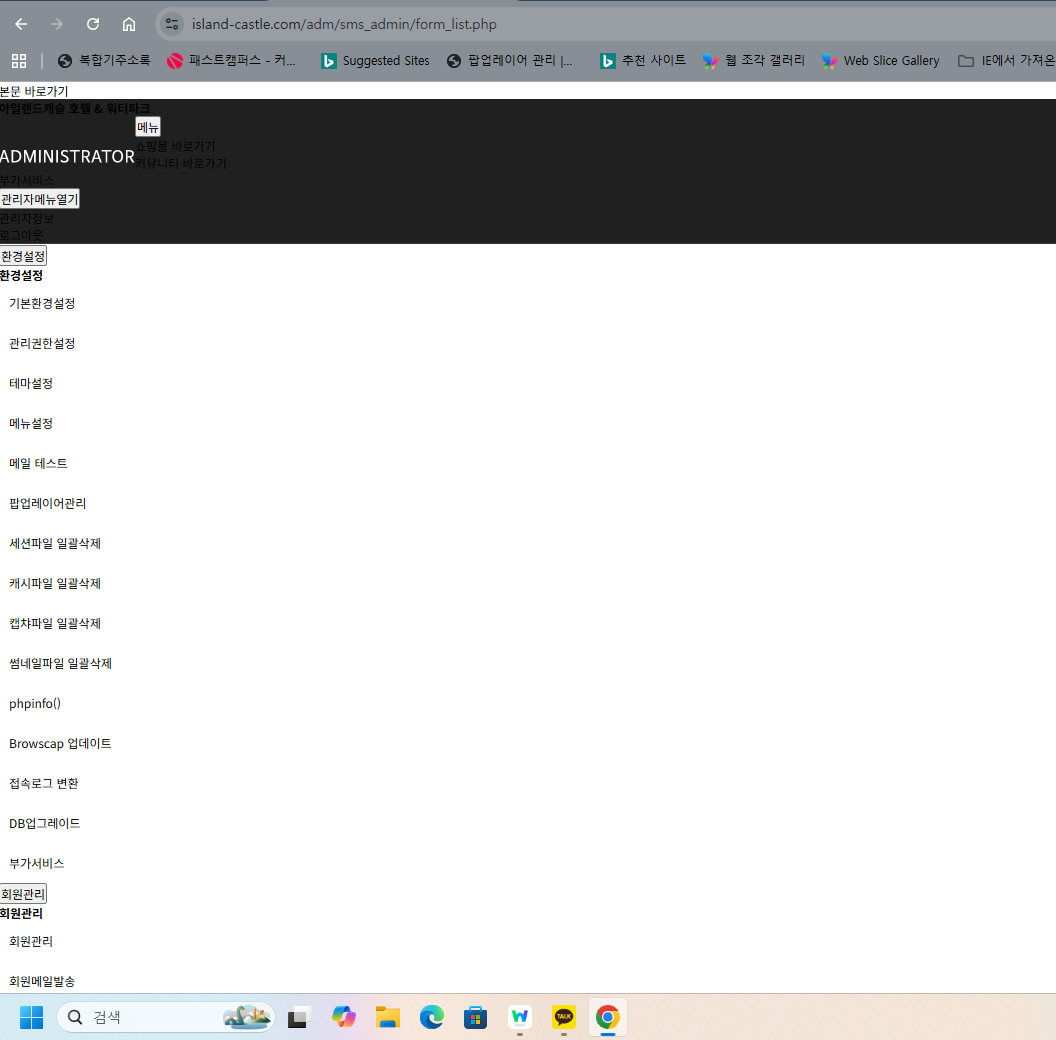Open File Explorer from the taskbar

(387, 1017)
